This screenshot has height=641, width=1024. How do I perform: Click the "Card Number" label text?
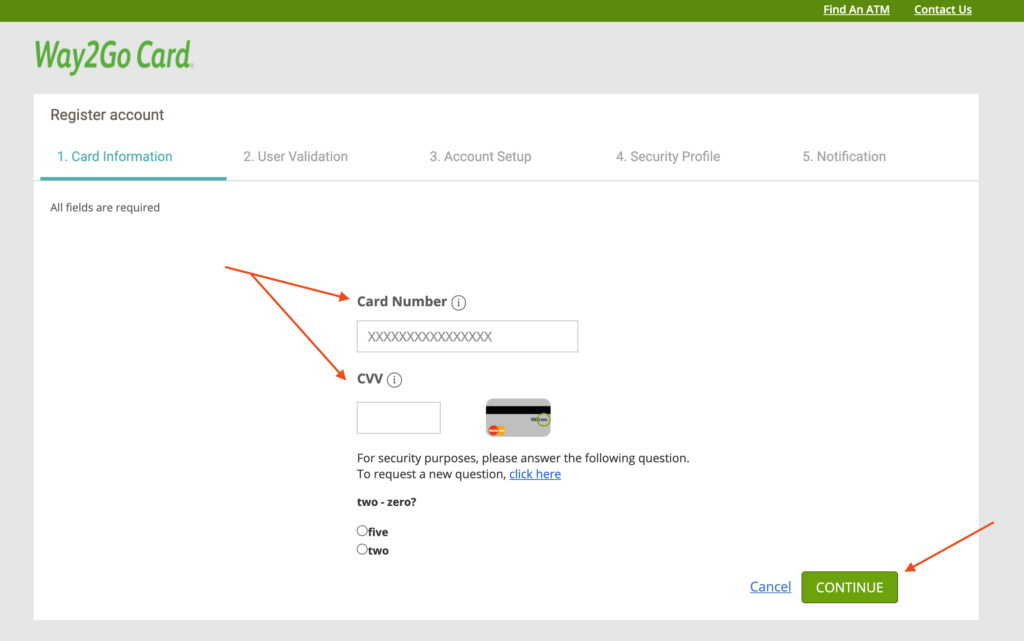[402, 302]
